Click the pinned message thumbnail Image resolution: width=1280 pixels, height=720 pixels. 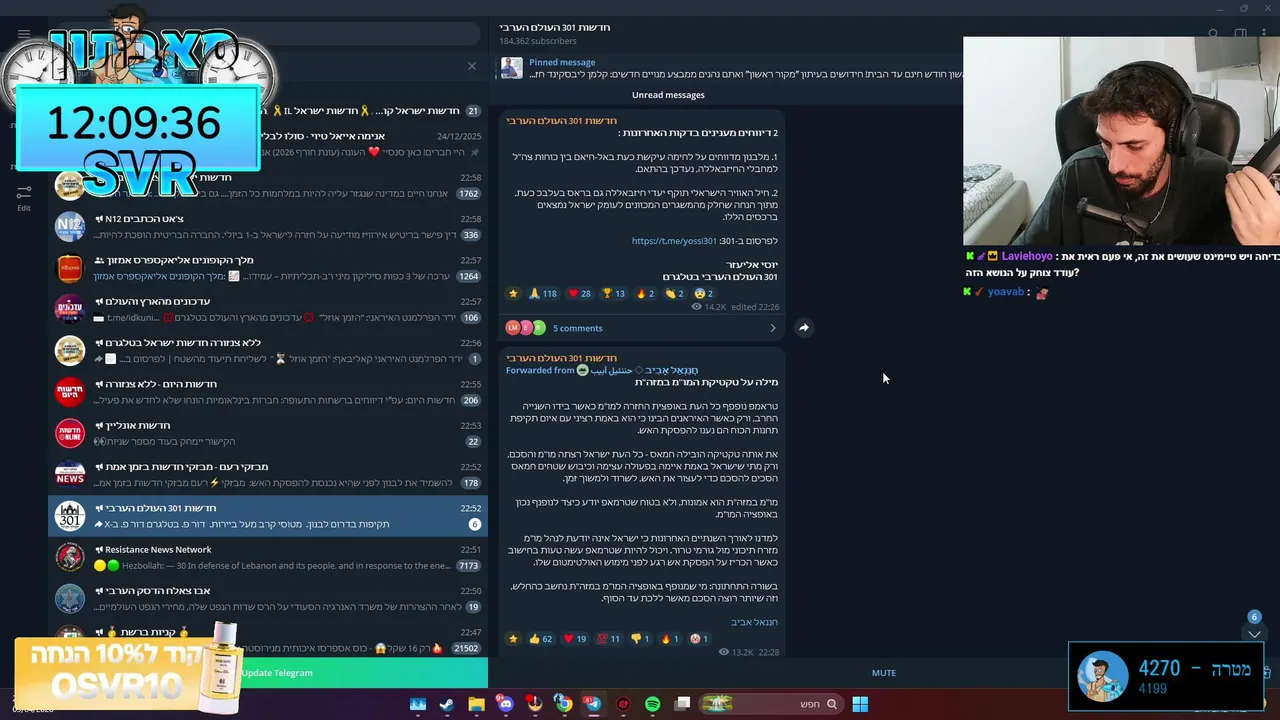pyautogui.click(x=511, y=68)
